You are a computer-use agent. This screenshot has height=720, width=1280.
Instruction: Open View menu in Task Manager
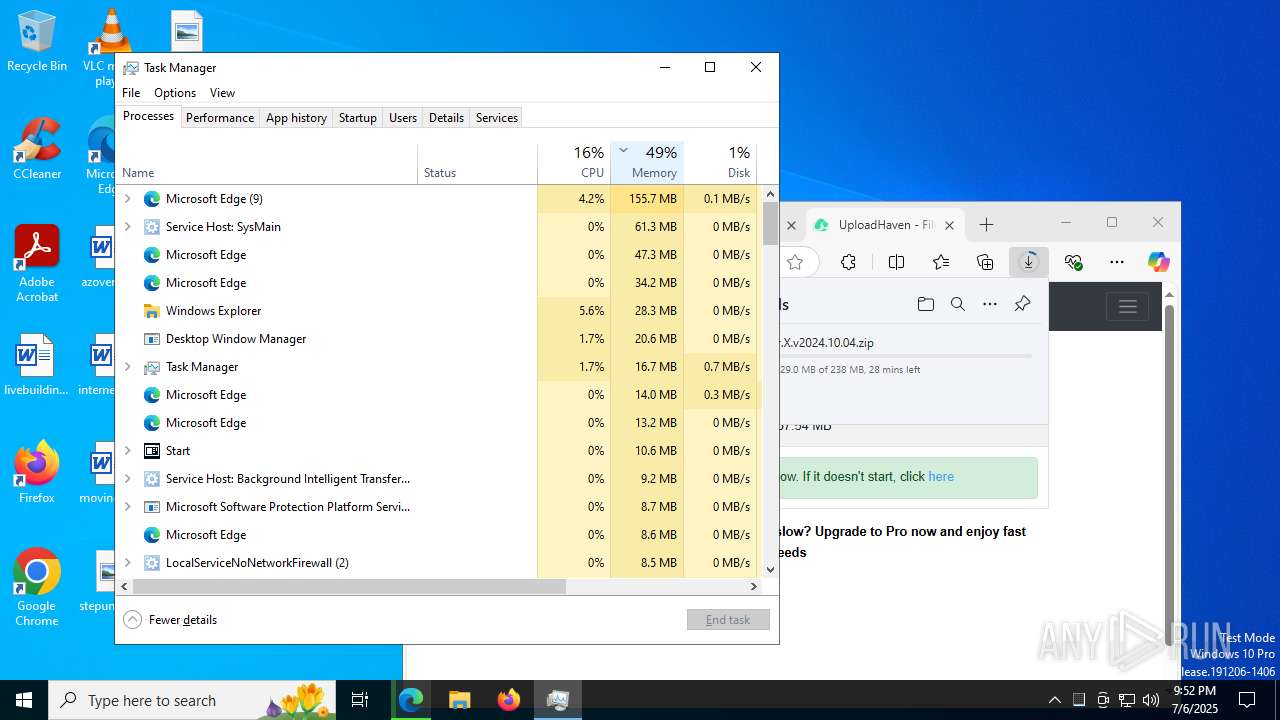[222, 93]
